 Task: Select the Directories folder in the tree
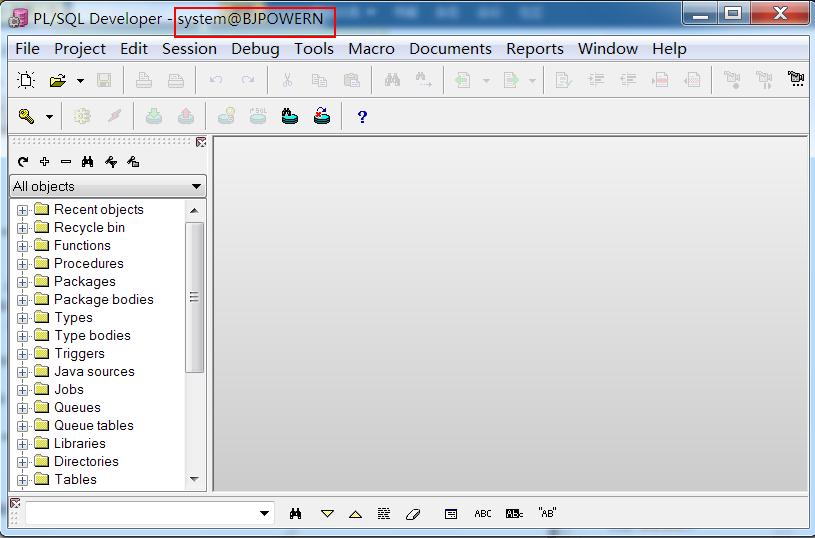[86, 462]
